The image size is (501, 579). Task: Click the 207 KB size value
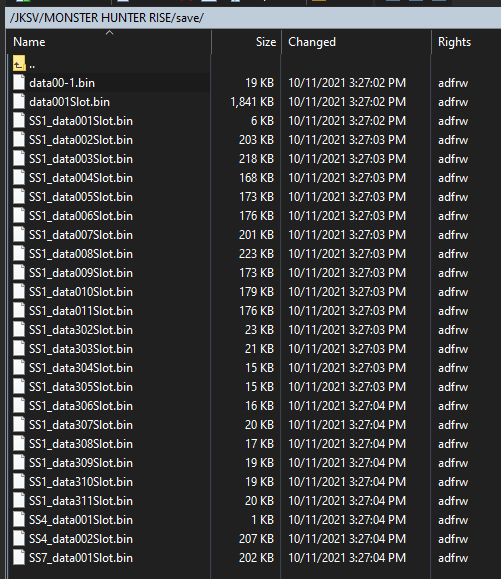(257, 539)
